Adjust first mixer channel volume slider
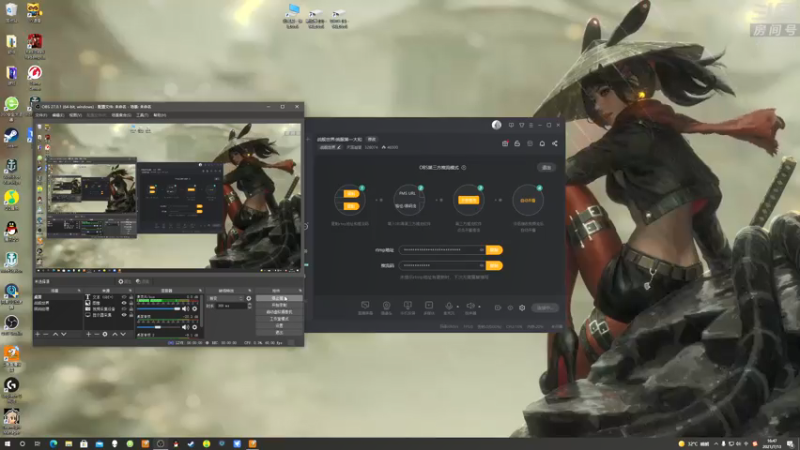 tap(159, 309)
